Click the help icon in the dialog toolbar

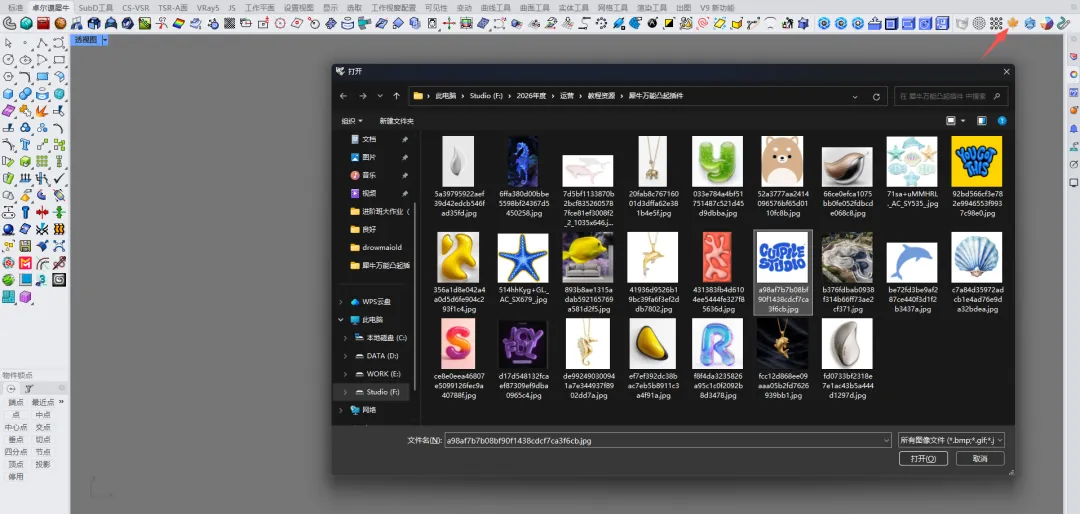pyautogui.click(x=1001, y=121)
